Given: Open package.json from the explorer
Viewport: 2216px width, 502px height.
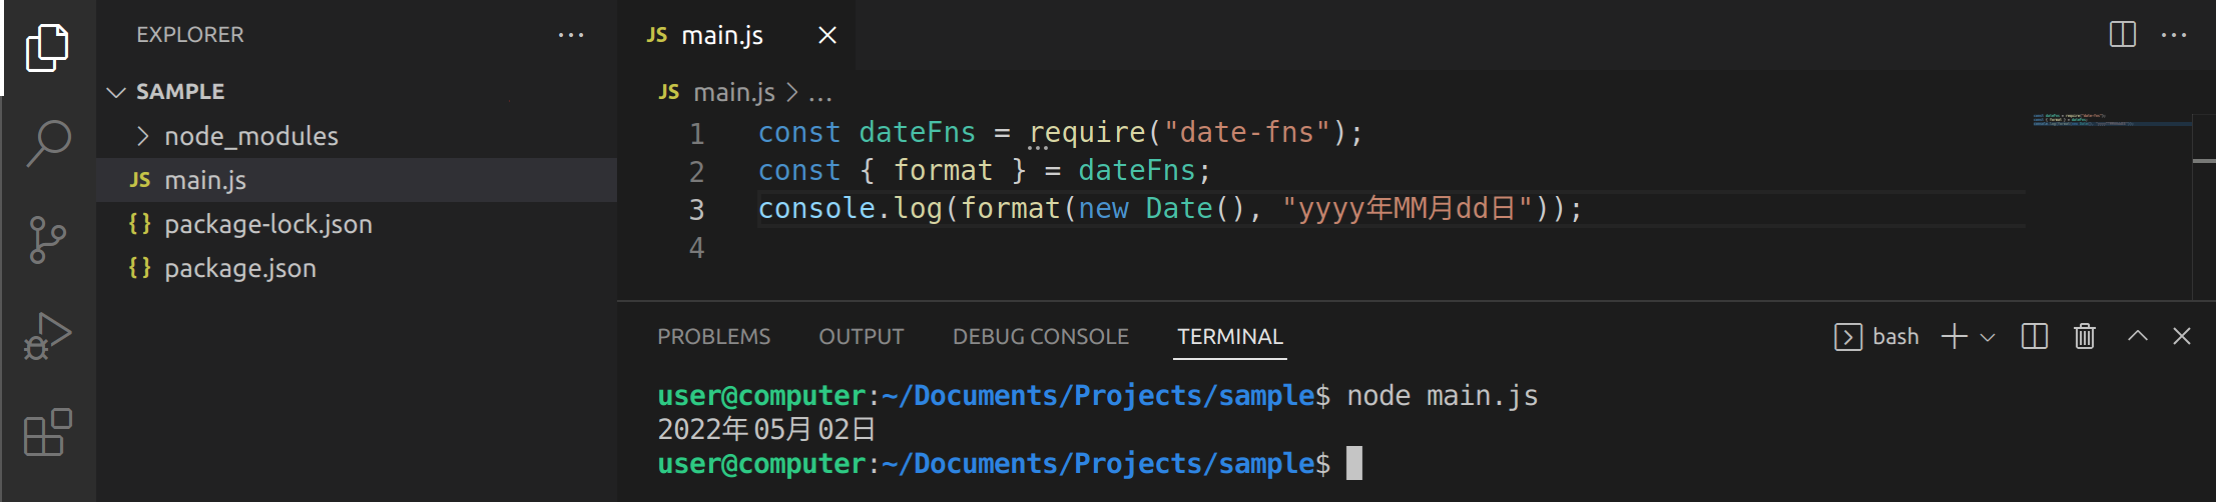Looking at the screenshot, I should pos(240,268).
